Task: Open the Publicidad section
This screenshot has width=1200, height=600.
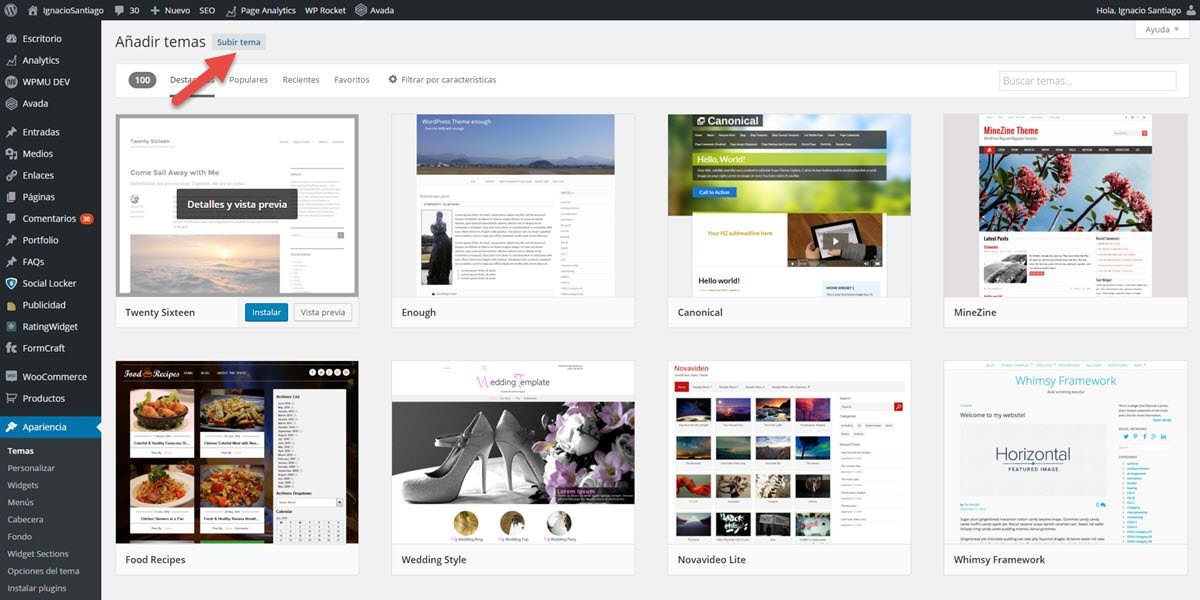Action: pos(44,305)
